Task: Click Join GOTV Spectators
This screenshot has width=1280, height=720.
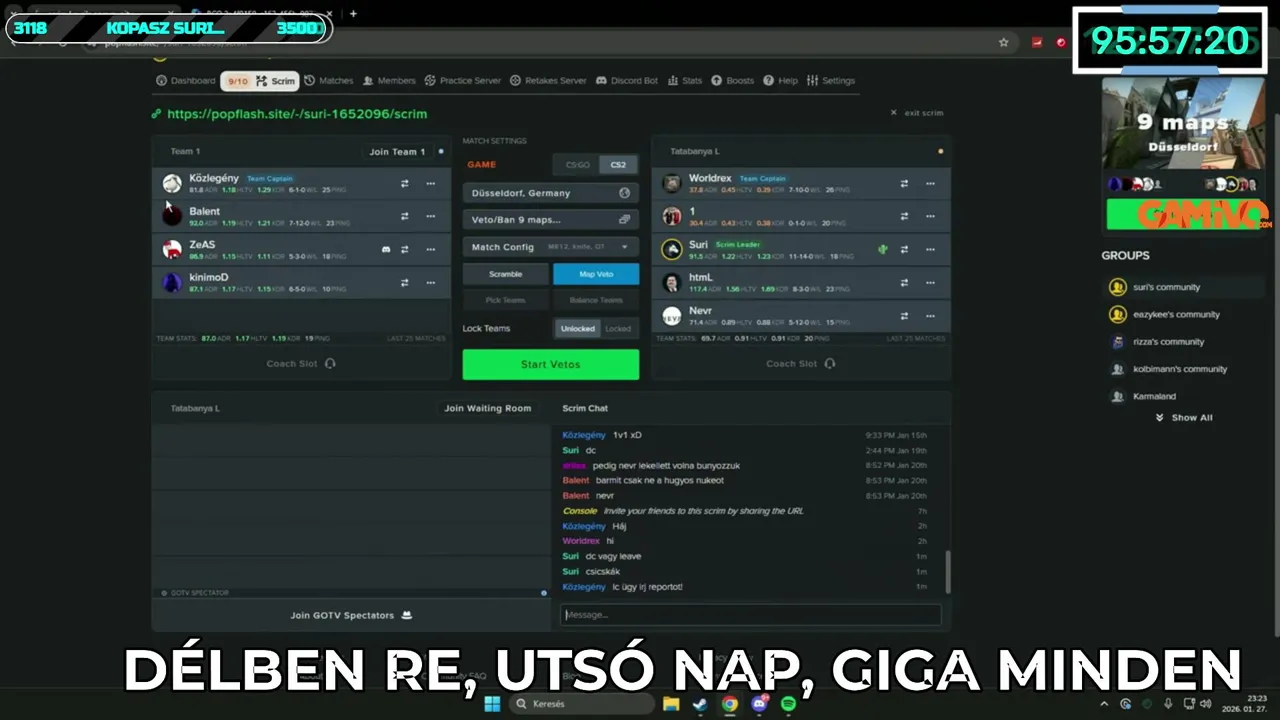Action: tap(351, 615)
